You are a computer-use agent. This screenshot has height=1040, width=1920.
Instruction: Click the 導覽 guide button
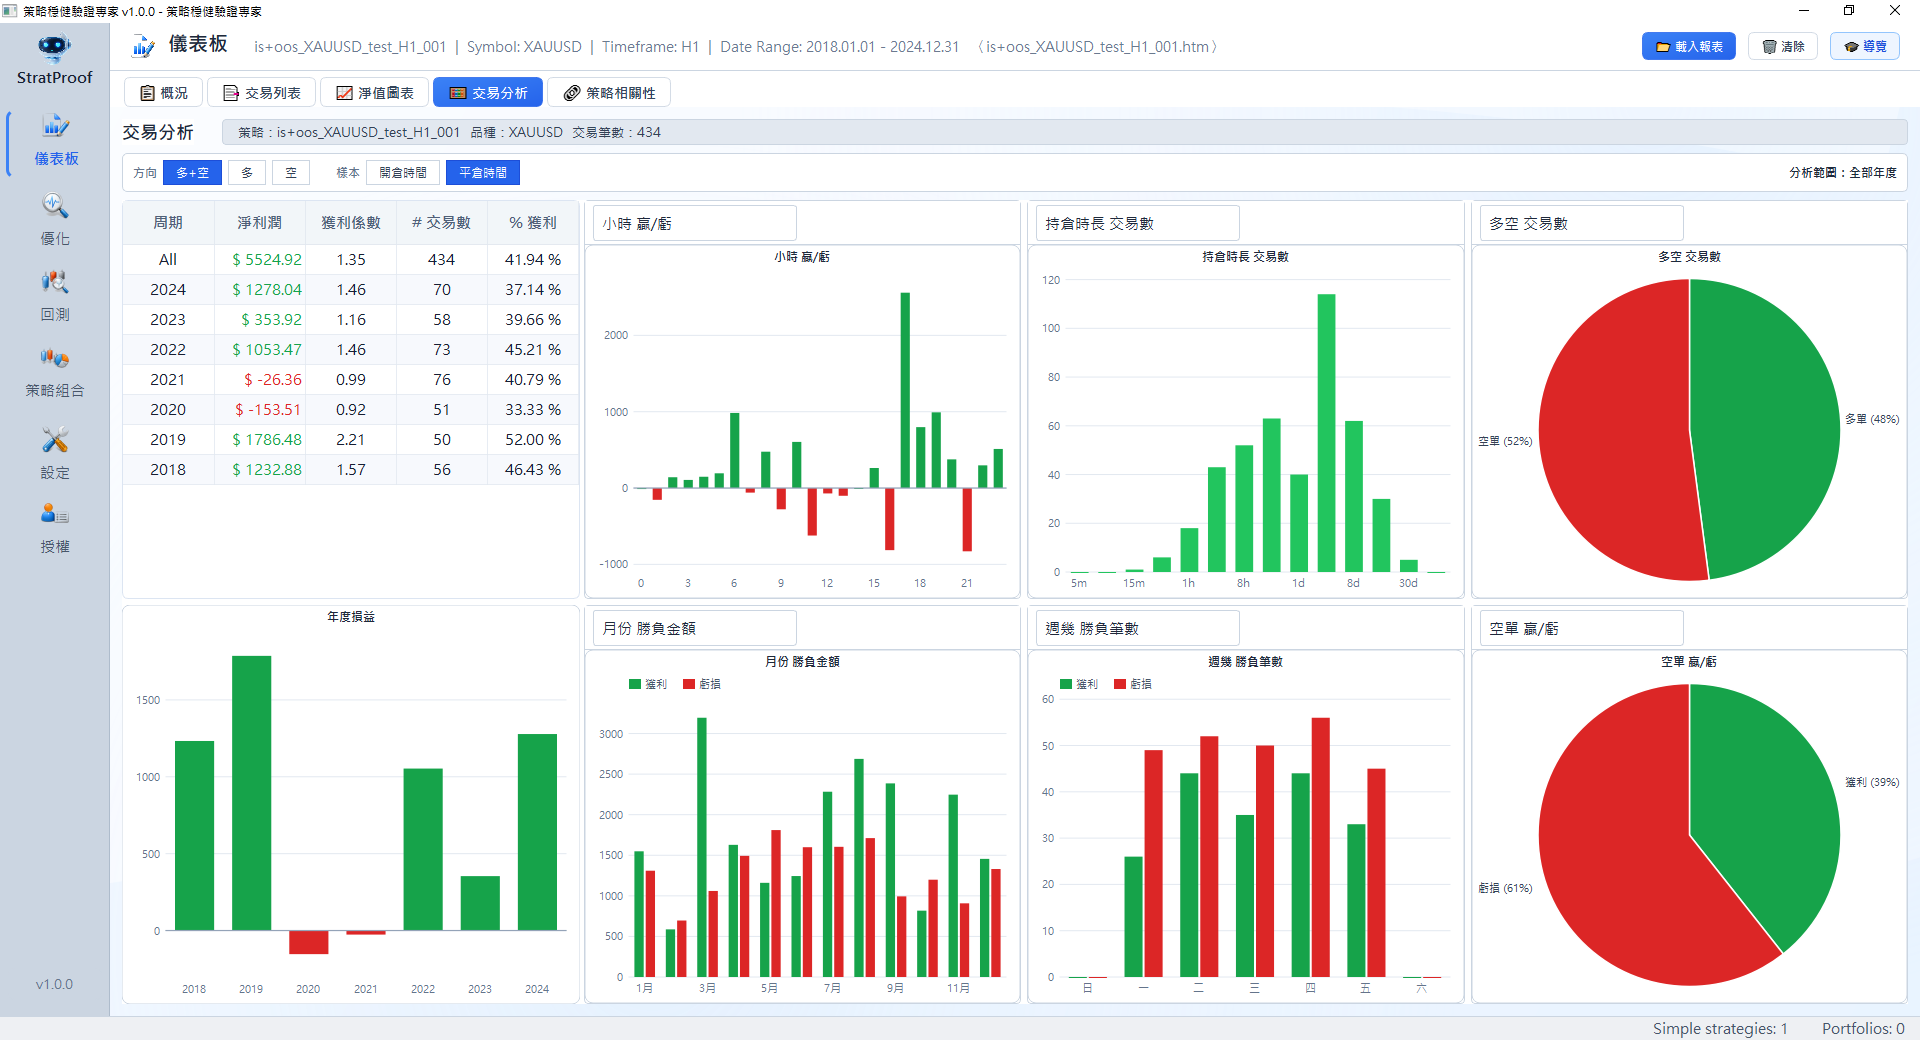[x=1865, y=46]
